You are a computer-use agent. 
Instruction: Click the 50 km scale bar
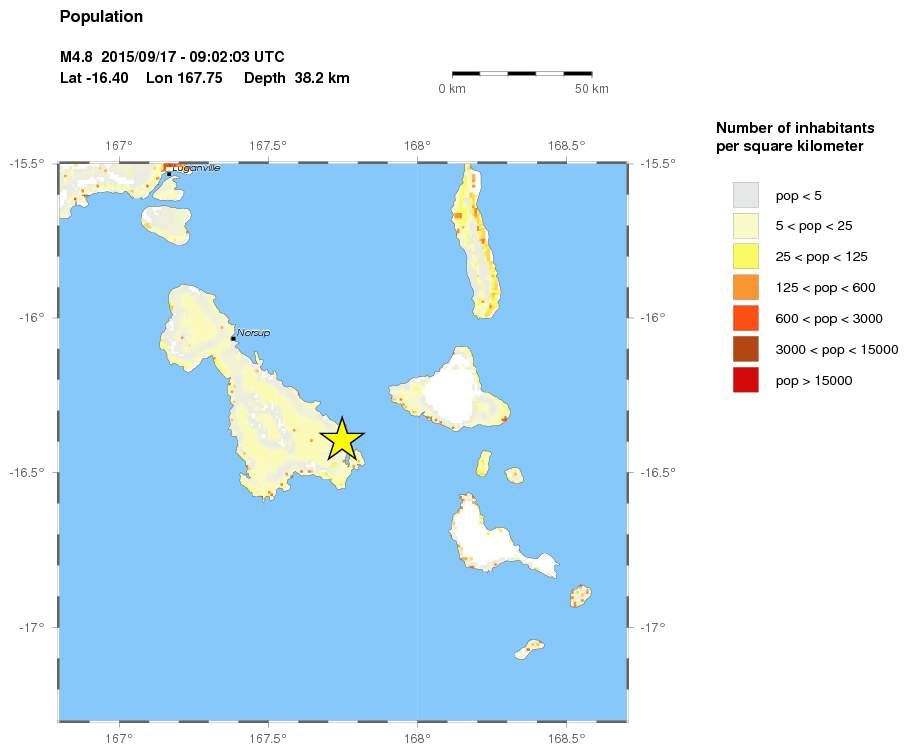pos(522,73)
